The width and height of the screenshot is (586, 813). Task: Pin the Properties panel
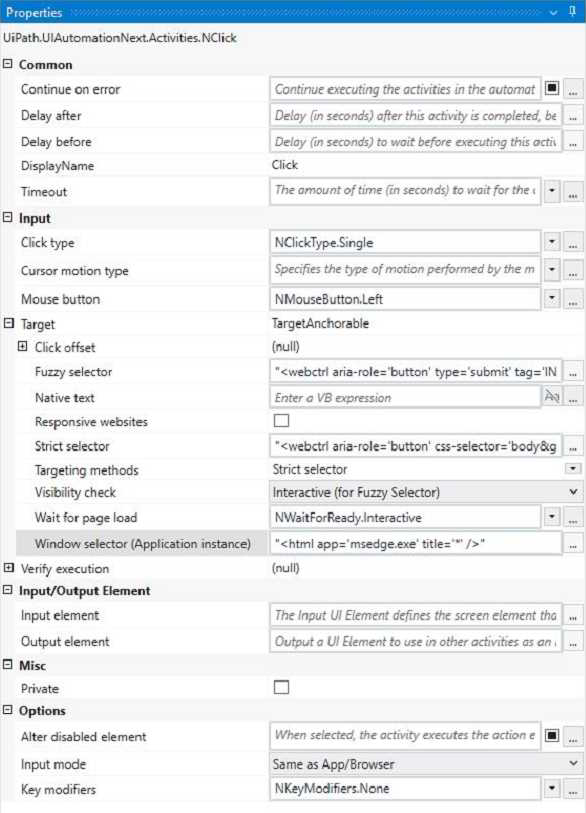572,11
